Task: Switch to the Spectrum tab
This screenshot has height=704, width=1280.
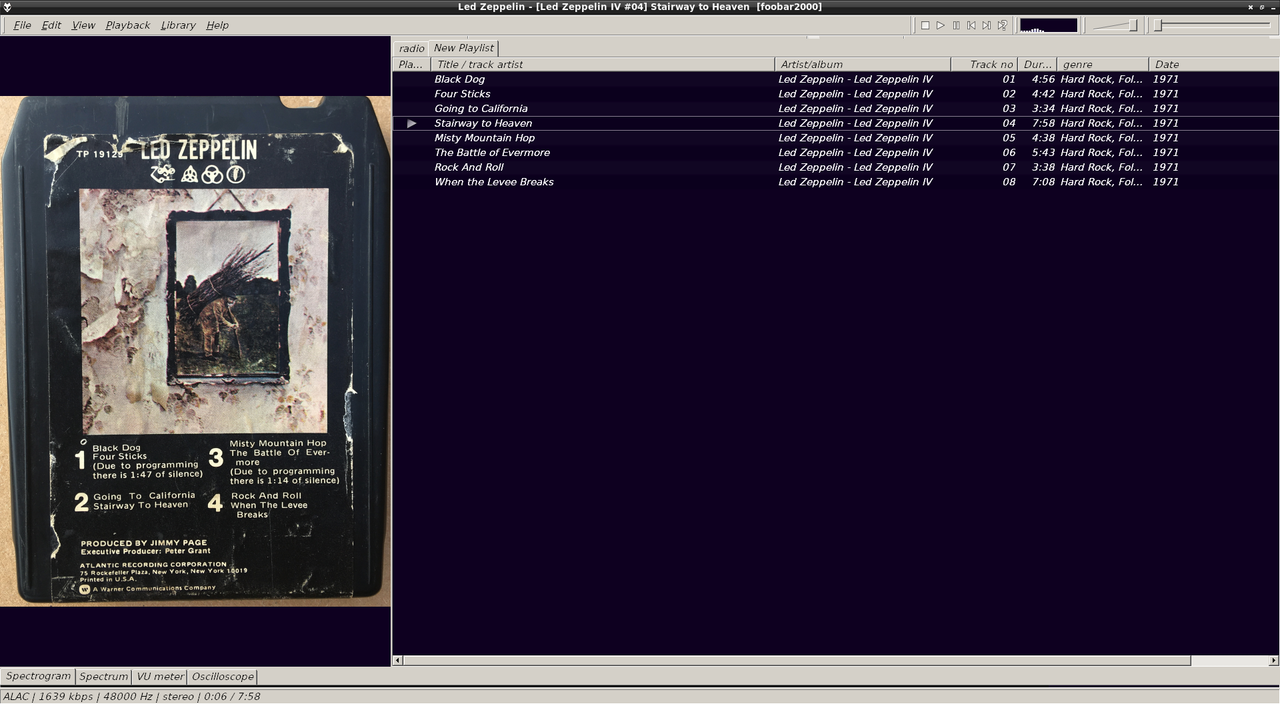Action: click(104, 677)
